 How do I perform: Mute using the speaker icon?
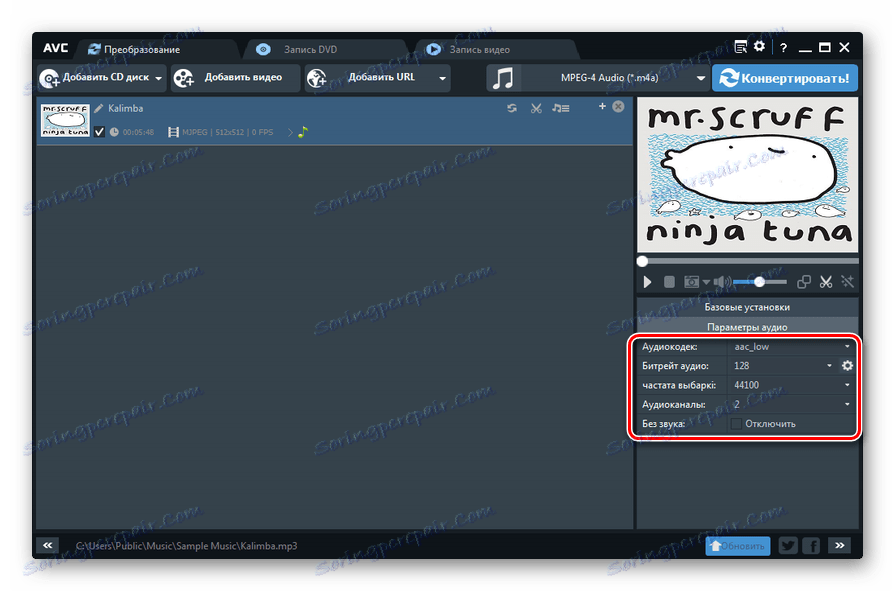coord(721,282)
